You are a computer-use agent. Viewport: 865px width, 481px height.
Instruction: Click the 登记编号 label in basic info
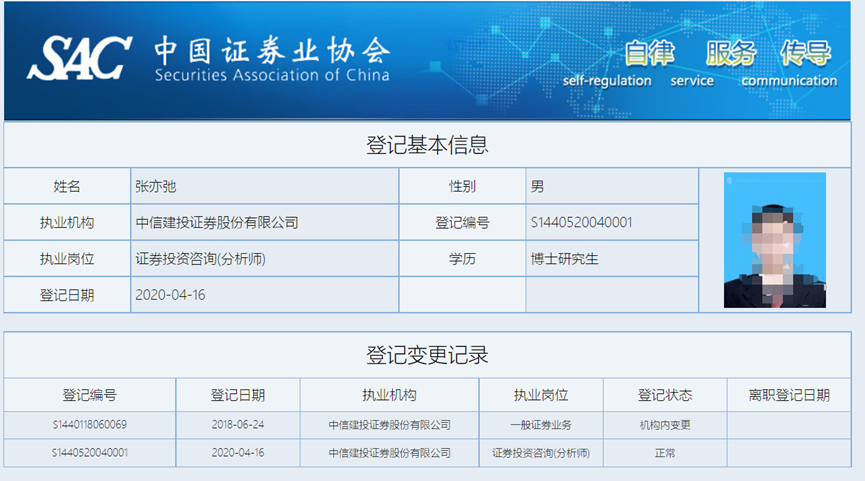click(462, 223)
